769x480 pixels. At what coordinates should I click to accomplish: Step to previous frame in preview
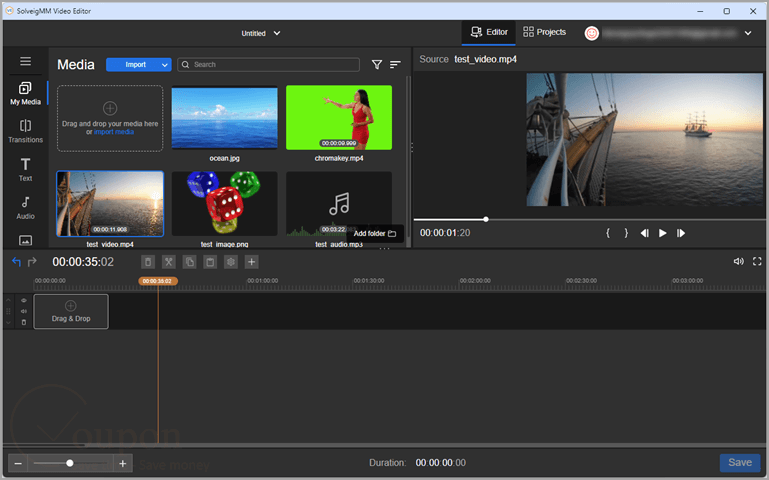click(644, 233)
